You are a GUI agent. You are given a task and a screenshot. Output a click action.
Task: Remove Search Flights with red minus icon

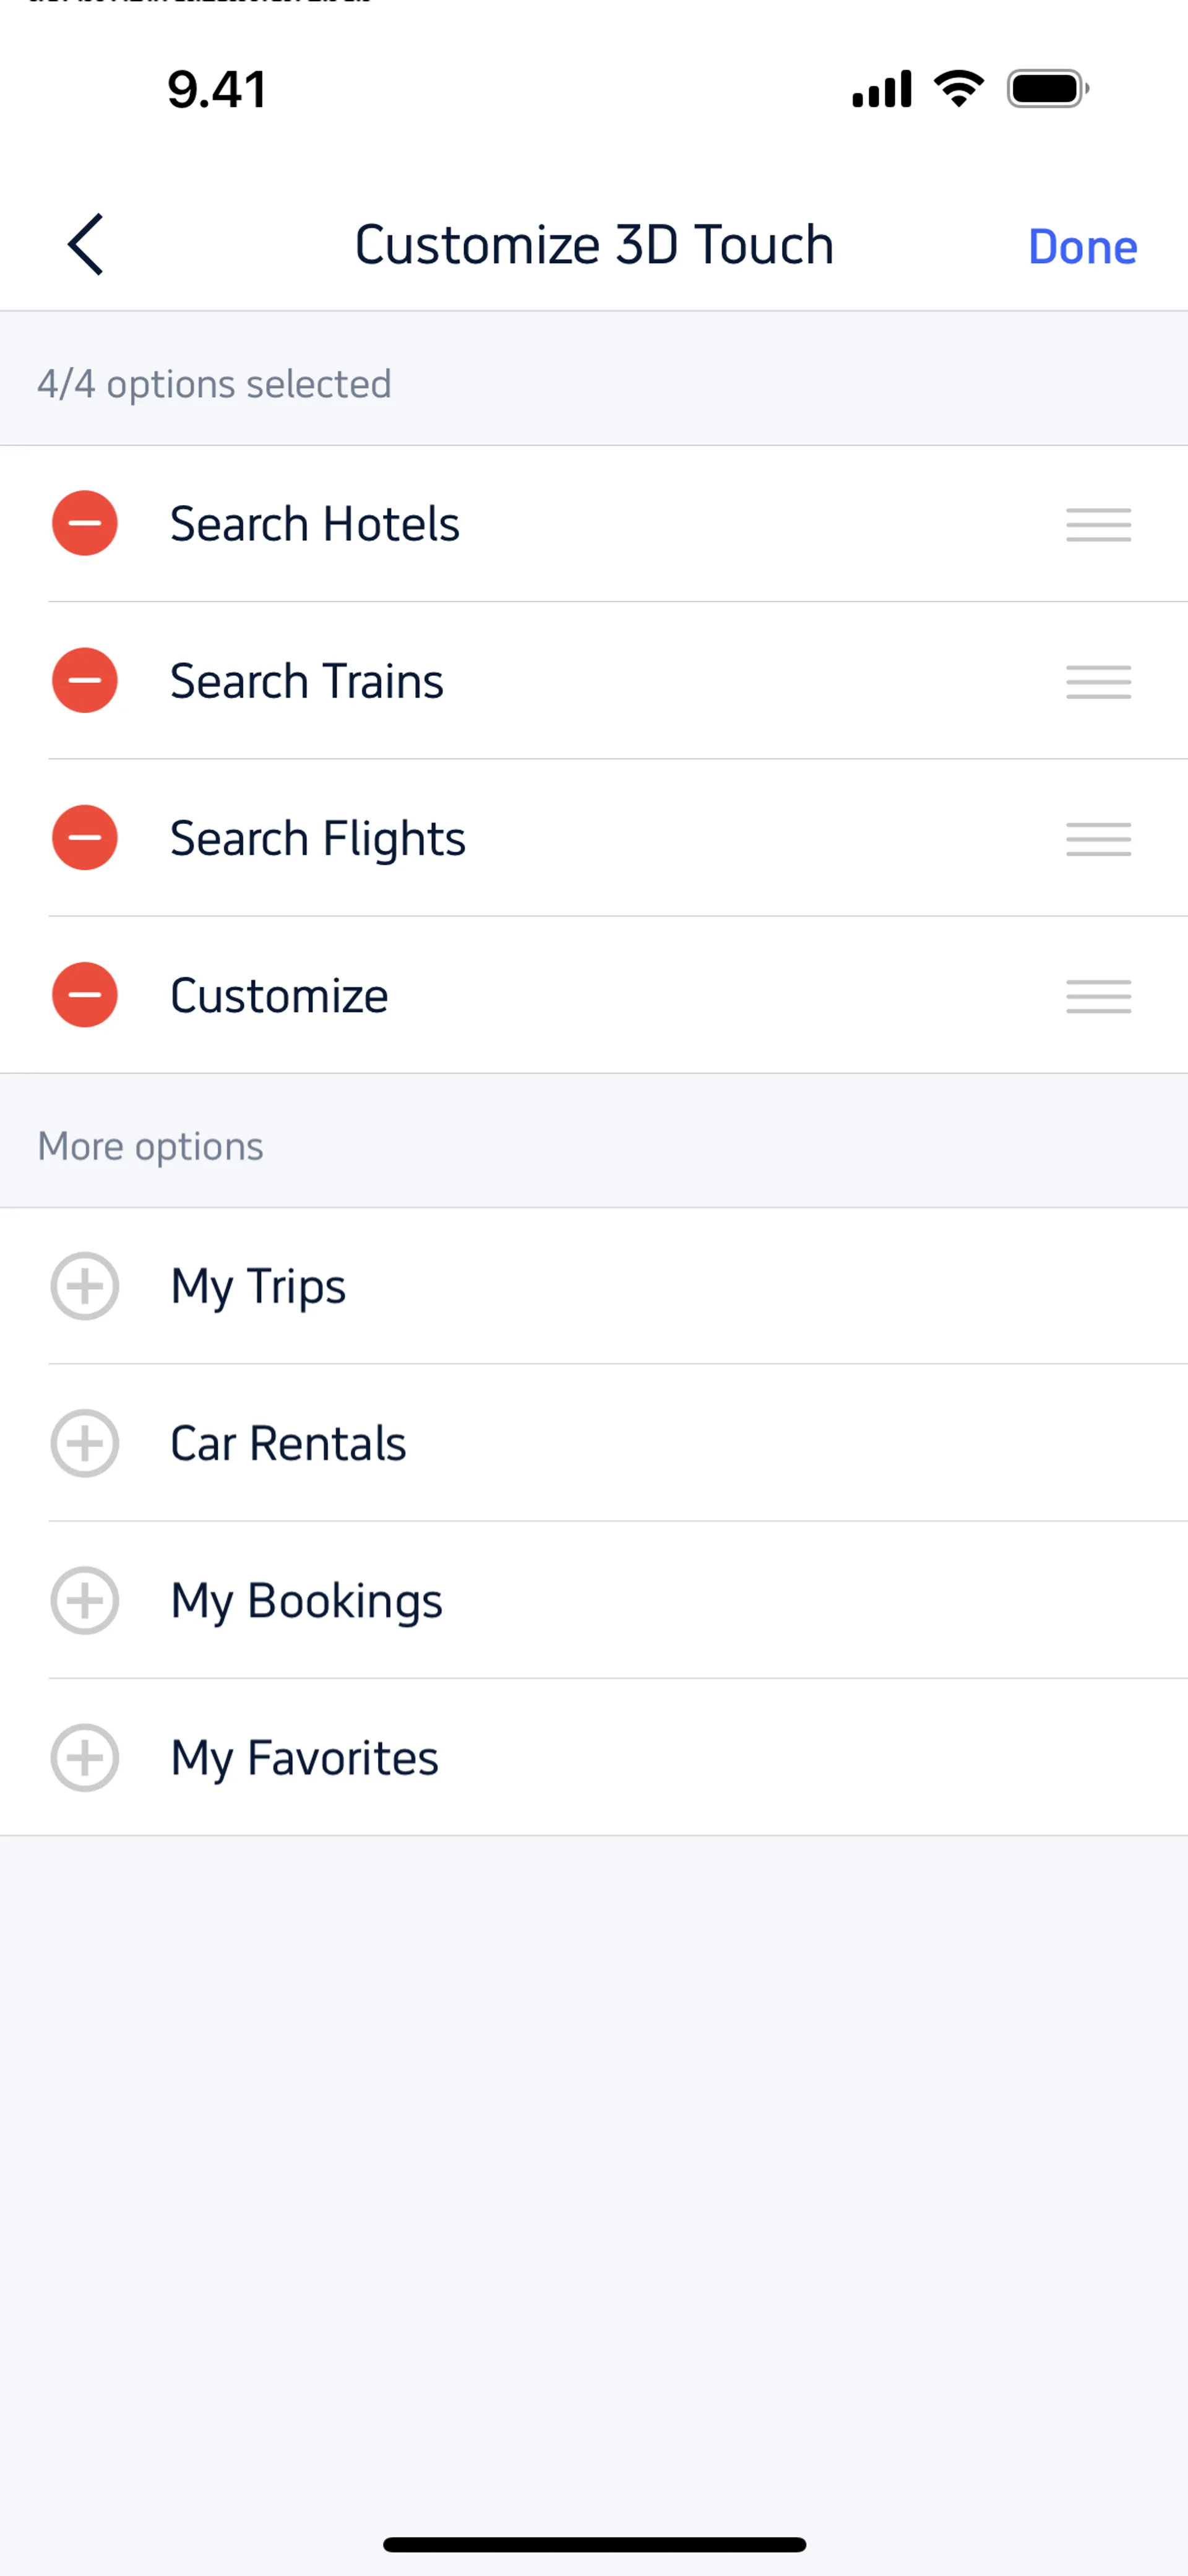(x=85, y=838)
